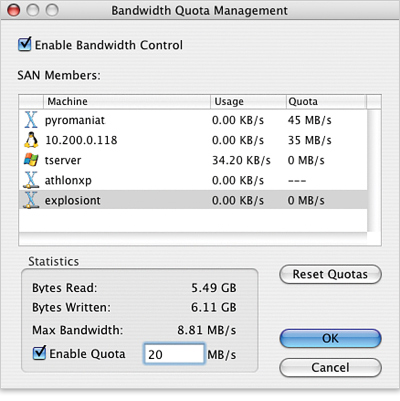
Task: Click the vertical scrollbar of SAN Members list
Action: click(374, 171)
